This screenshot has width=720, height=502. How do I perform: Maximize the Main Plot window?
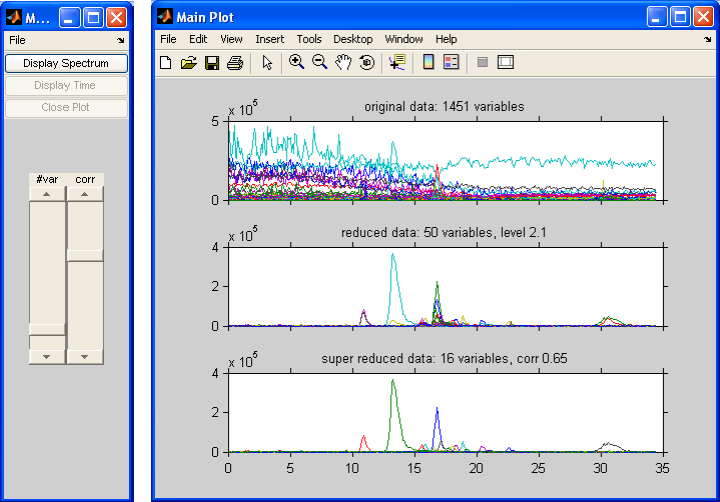680,17
